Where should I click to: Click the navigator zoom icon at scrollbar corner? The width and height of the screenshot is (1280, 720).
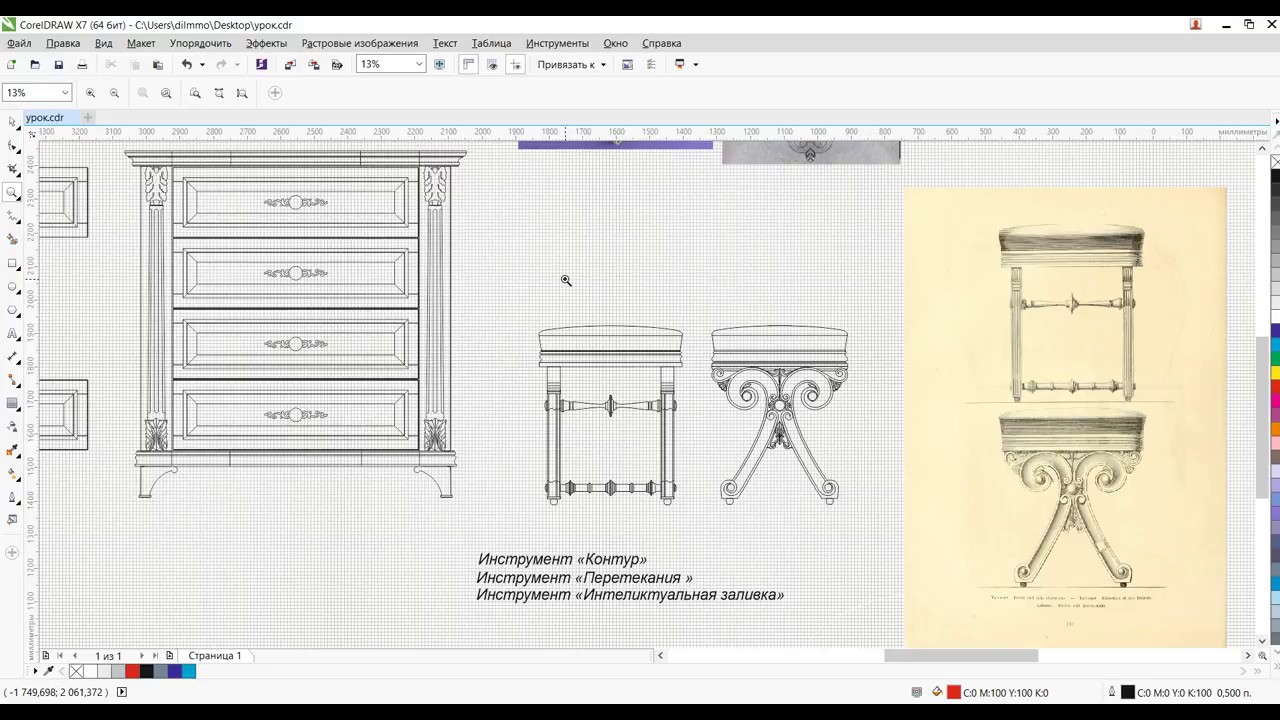(x=1262, y=656)
